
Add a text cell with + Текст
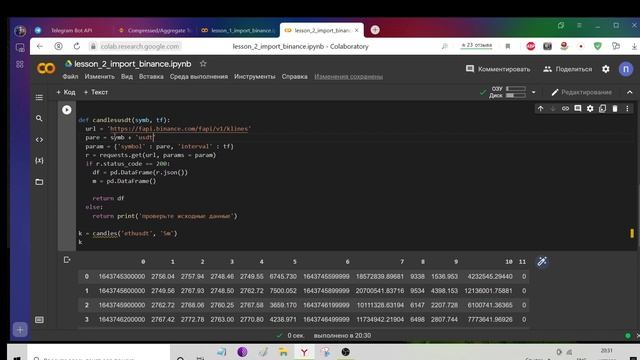tap(96, 92)
